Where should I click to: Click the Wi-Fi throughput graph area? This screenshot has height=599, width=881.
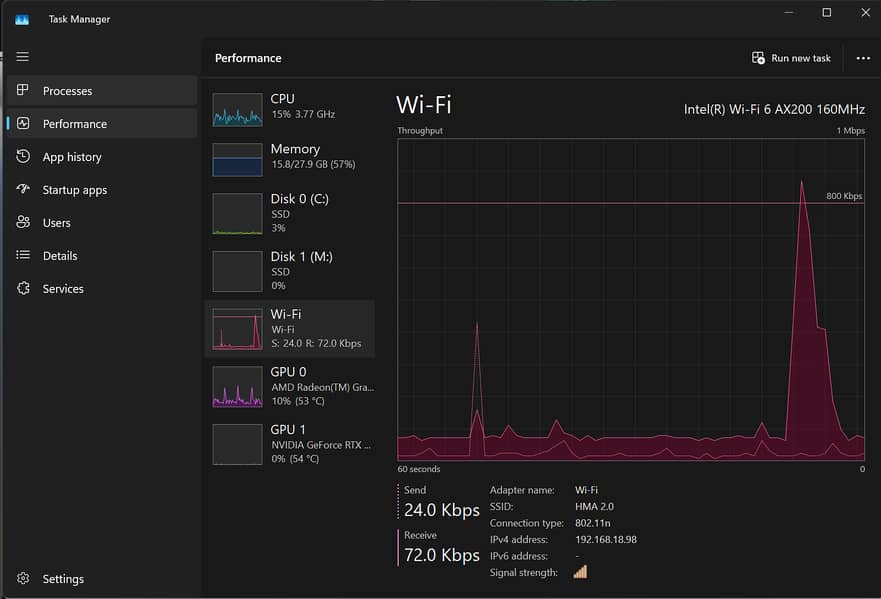tap(631, 299)
